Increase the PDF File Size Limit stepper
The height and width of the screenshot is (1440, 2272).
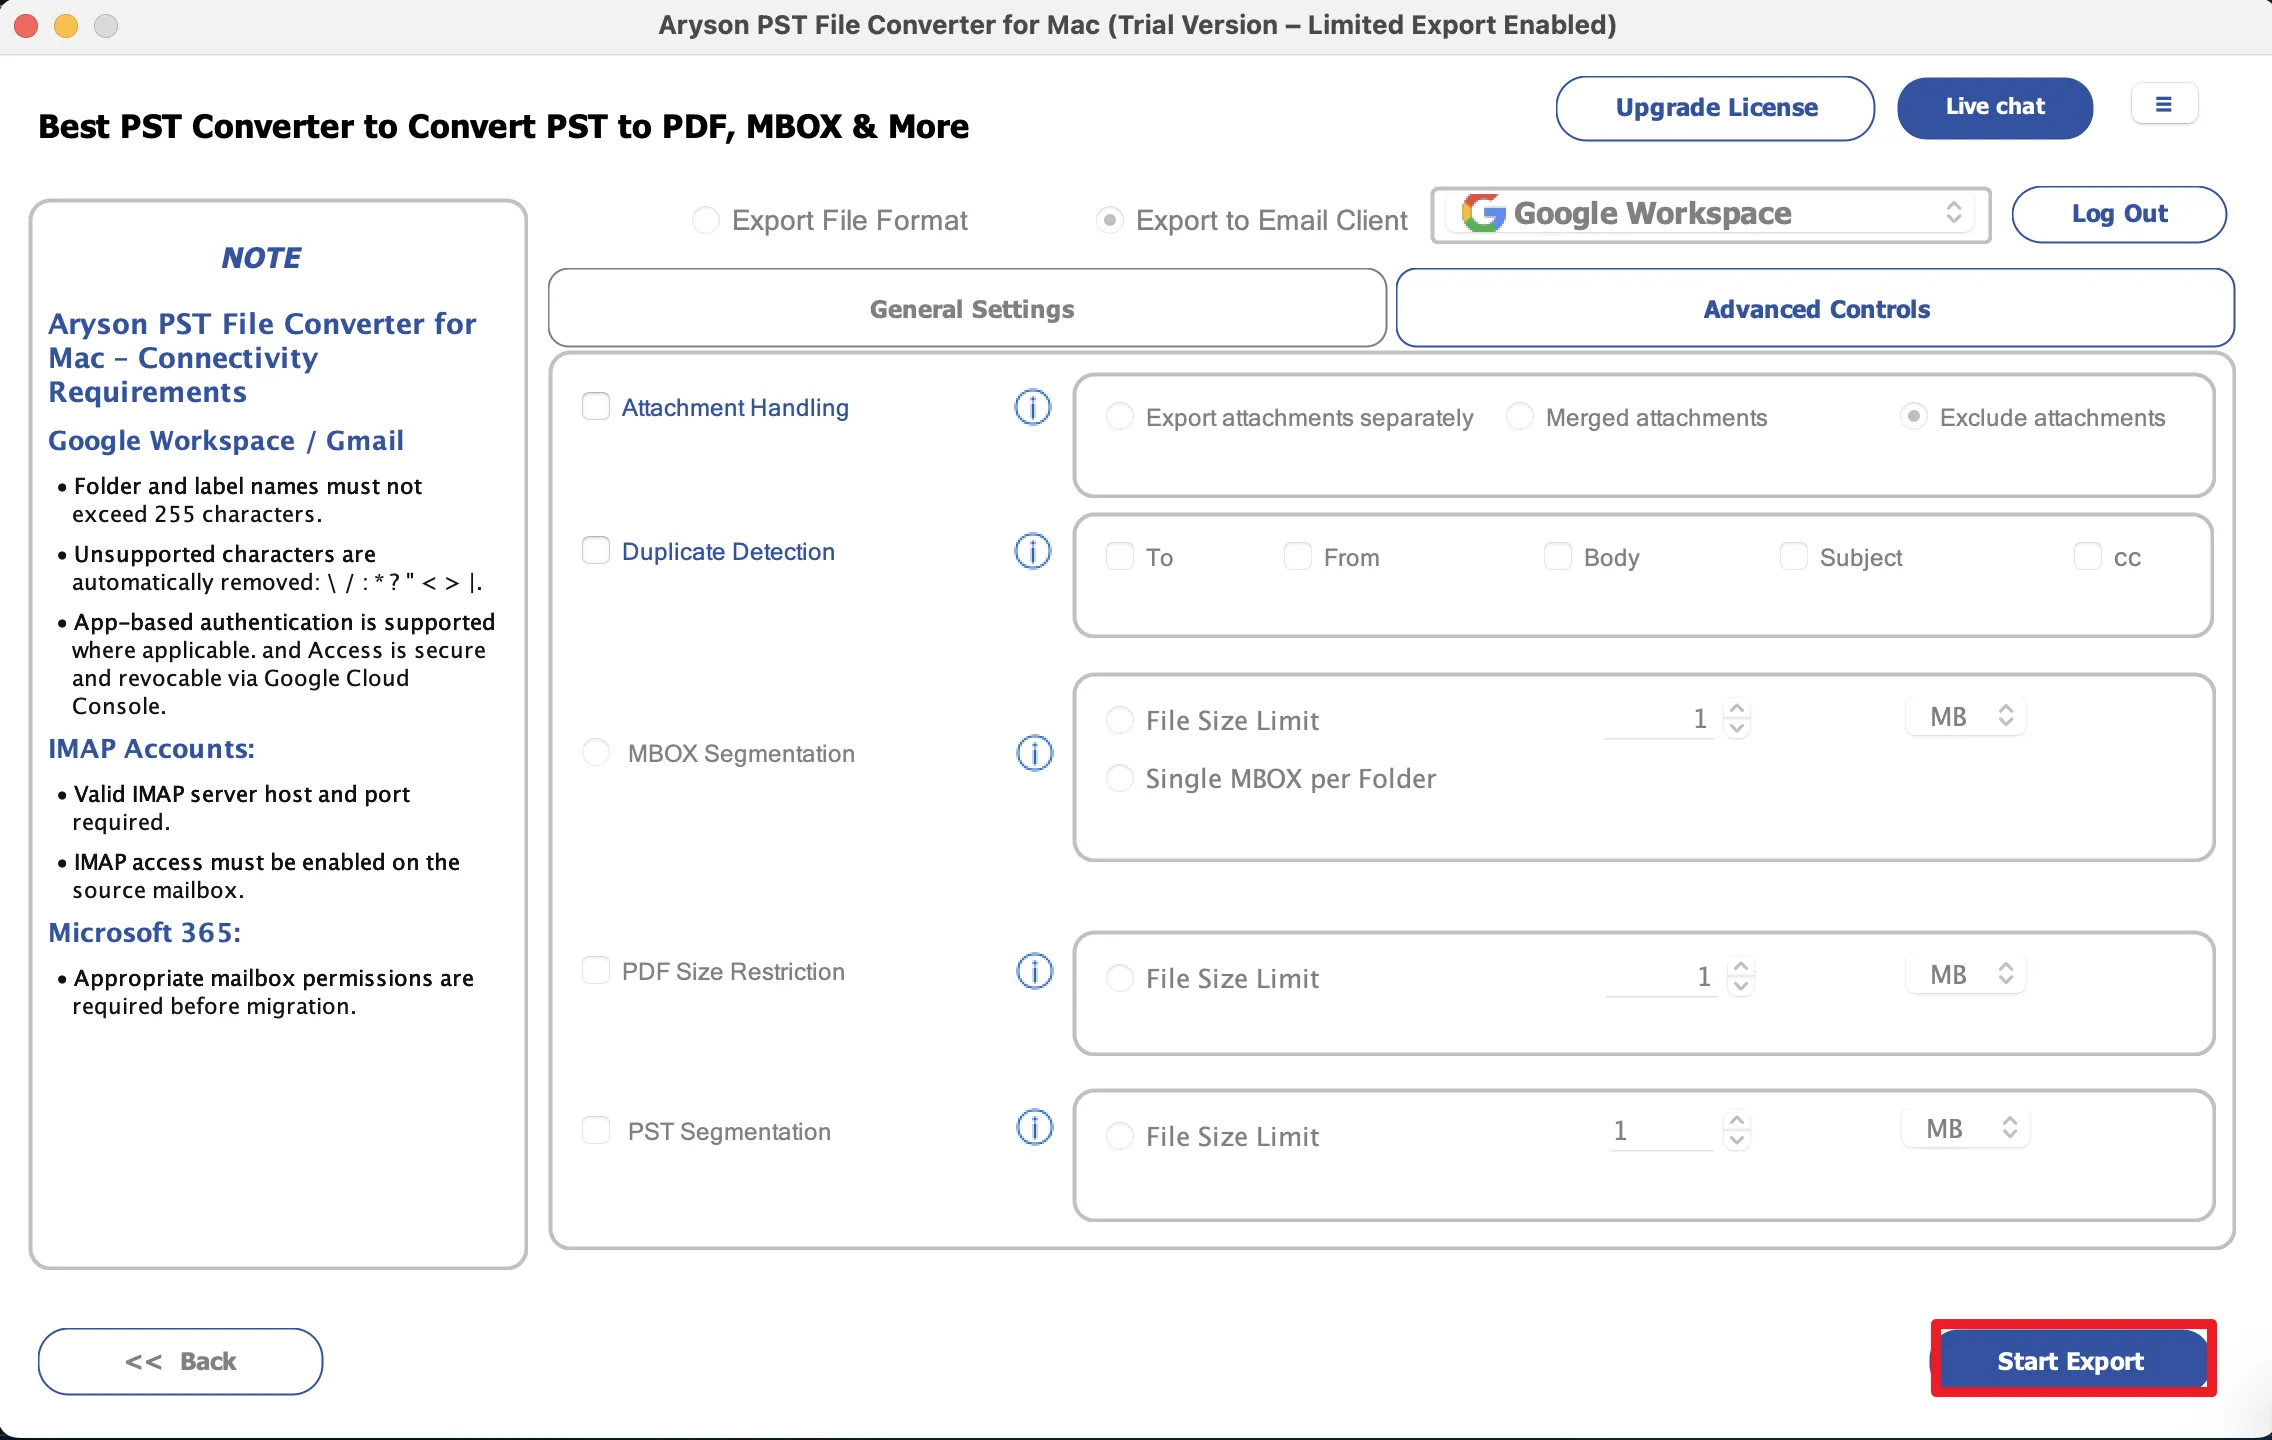pyautogui.click(x=1741, y=967)
